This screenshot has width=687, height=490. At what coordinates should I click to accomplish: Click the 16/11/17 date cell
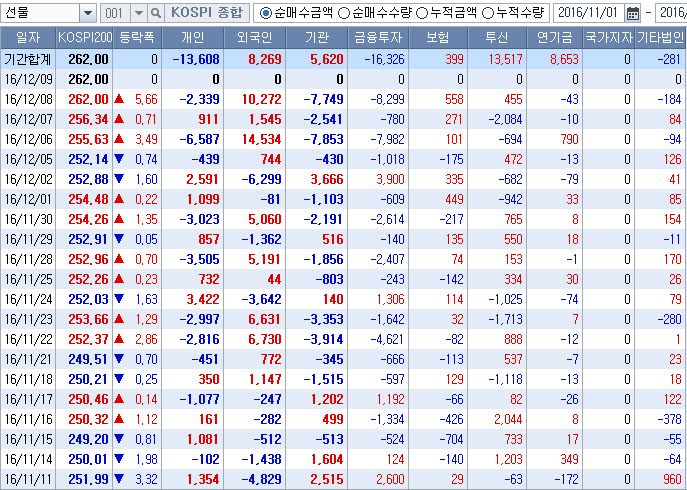28,399
